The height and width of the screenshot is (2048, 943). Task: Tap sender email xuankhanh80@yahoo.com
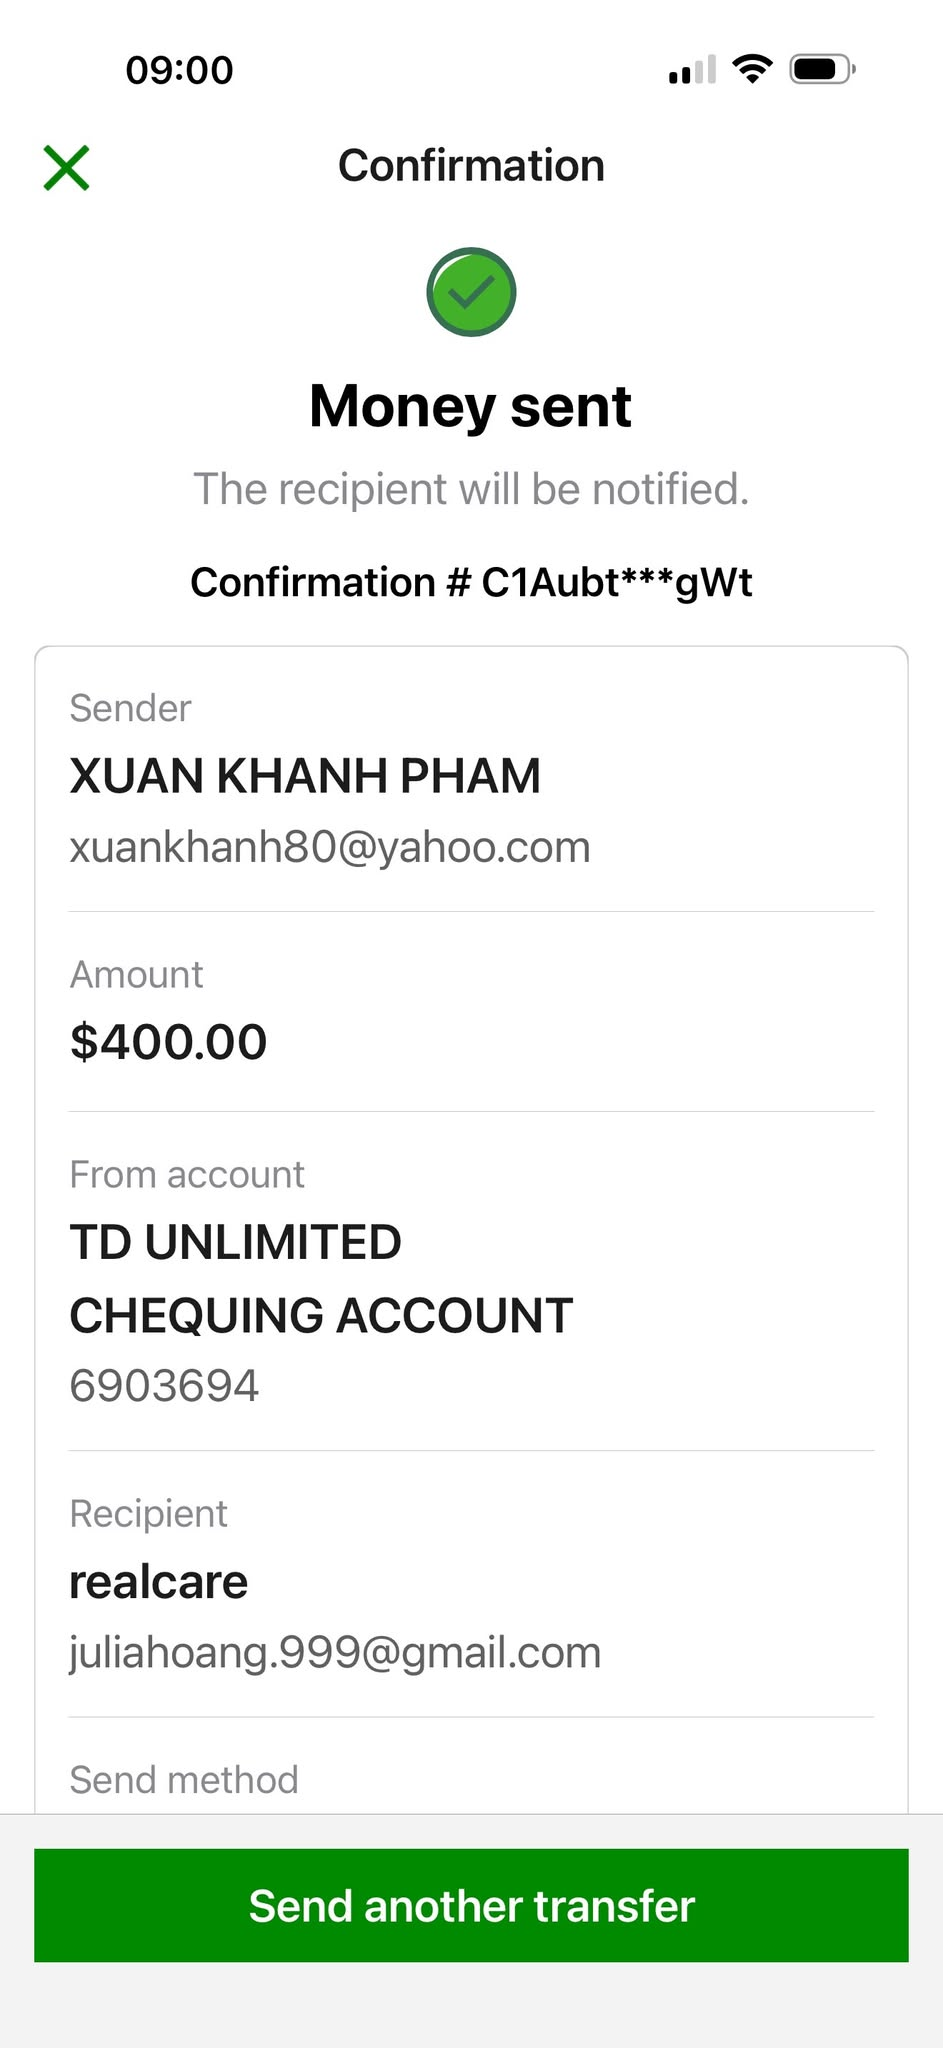click(330, 847)
